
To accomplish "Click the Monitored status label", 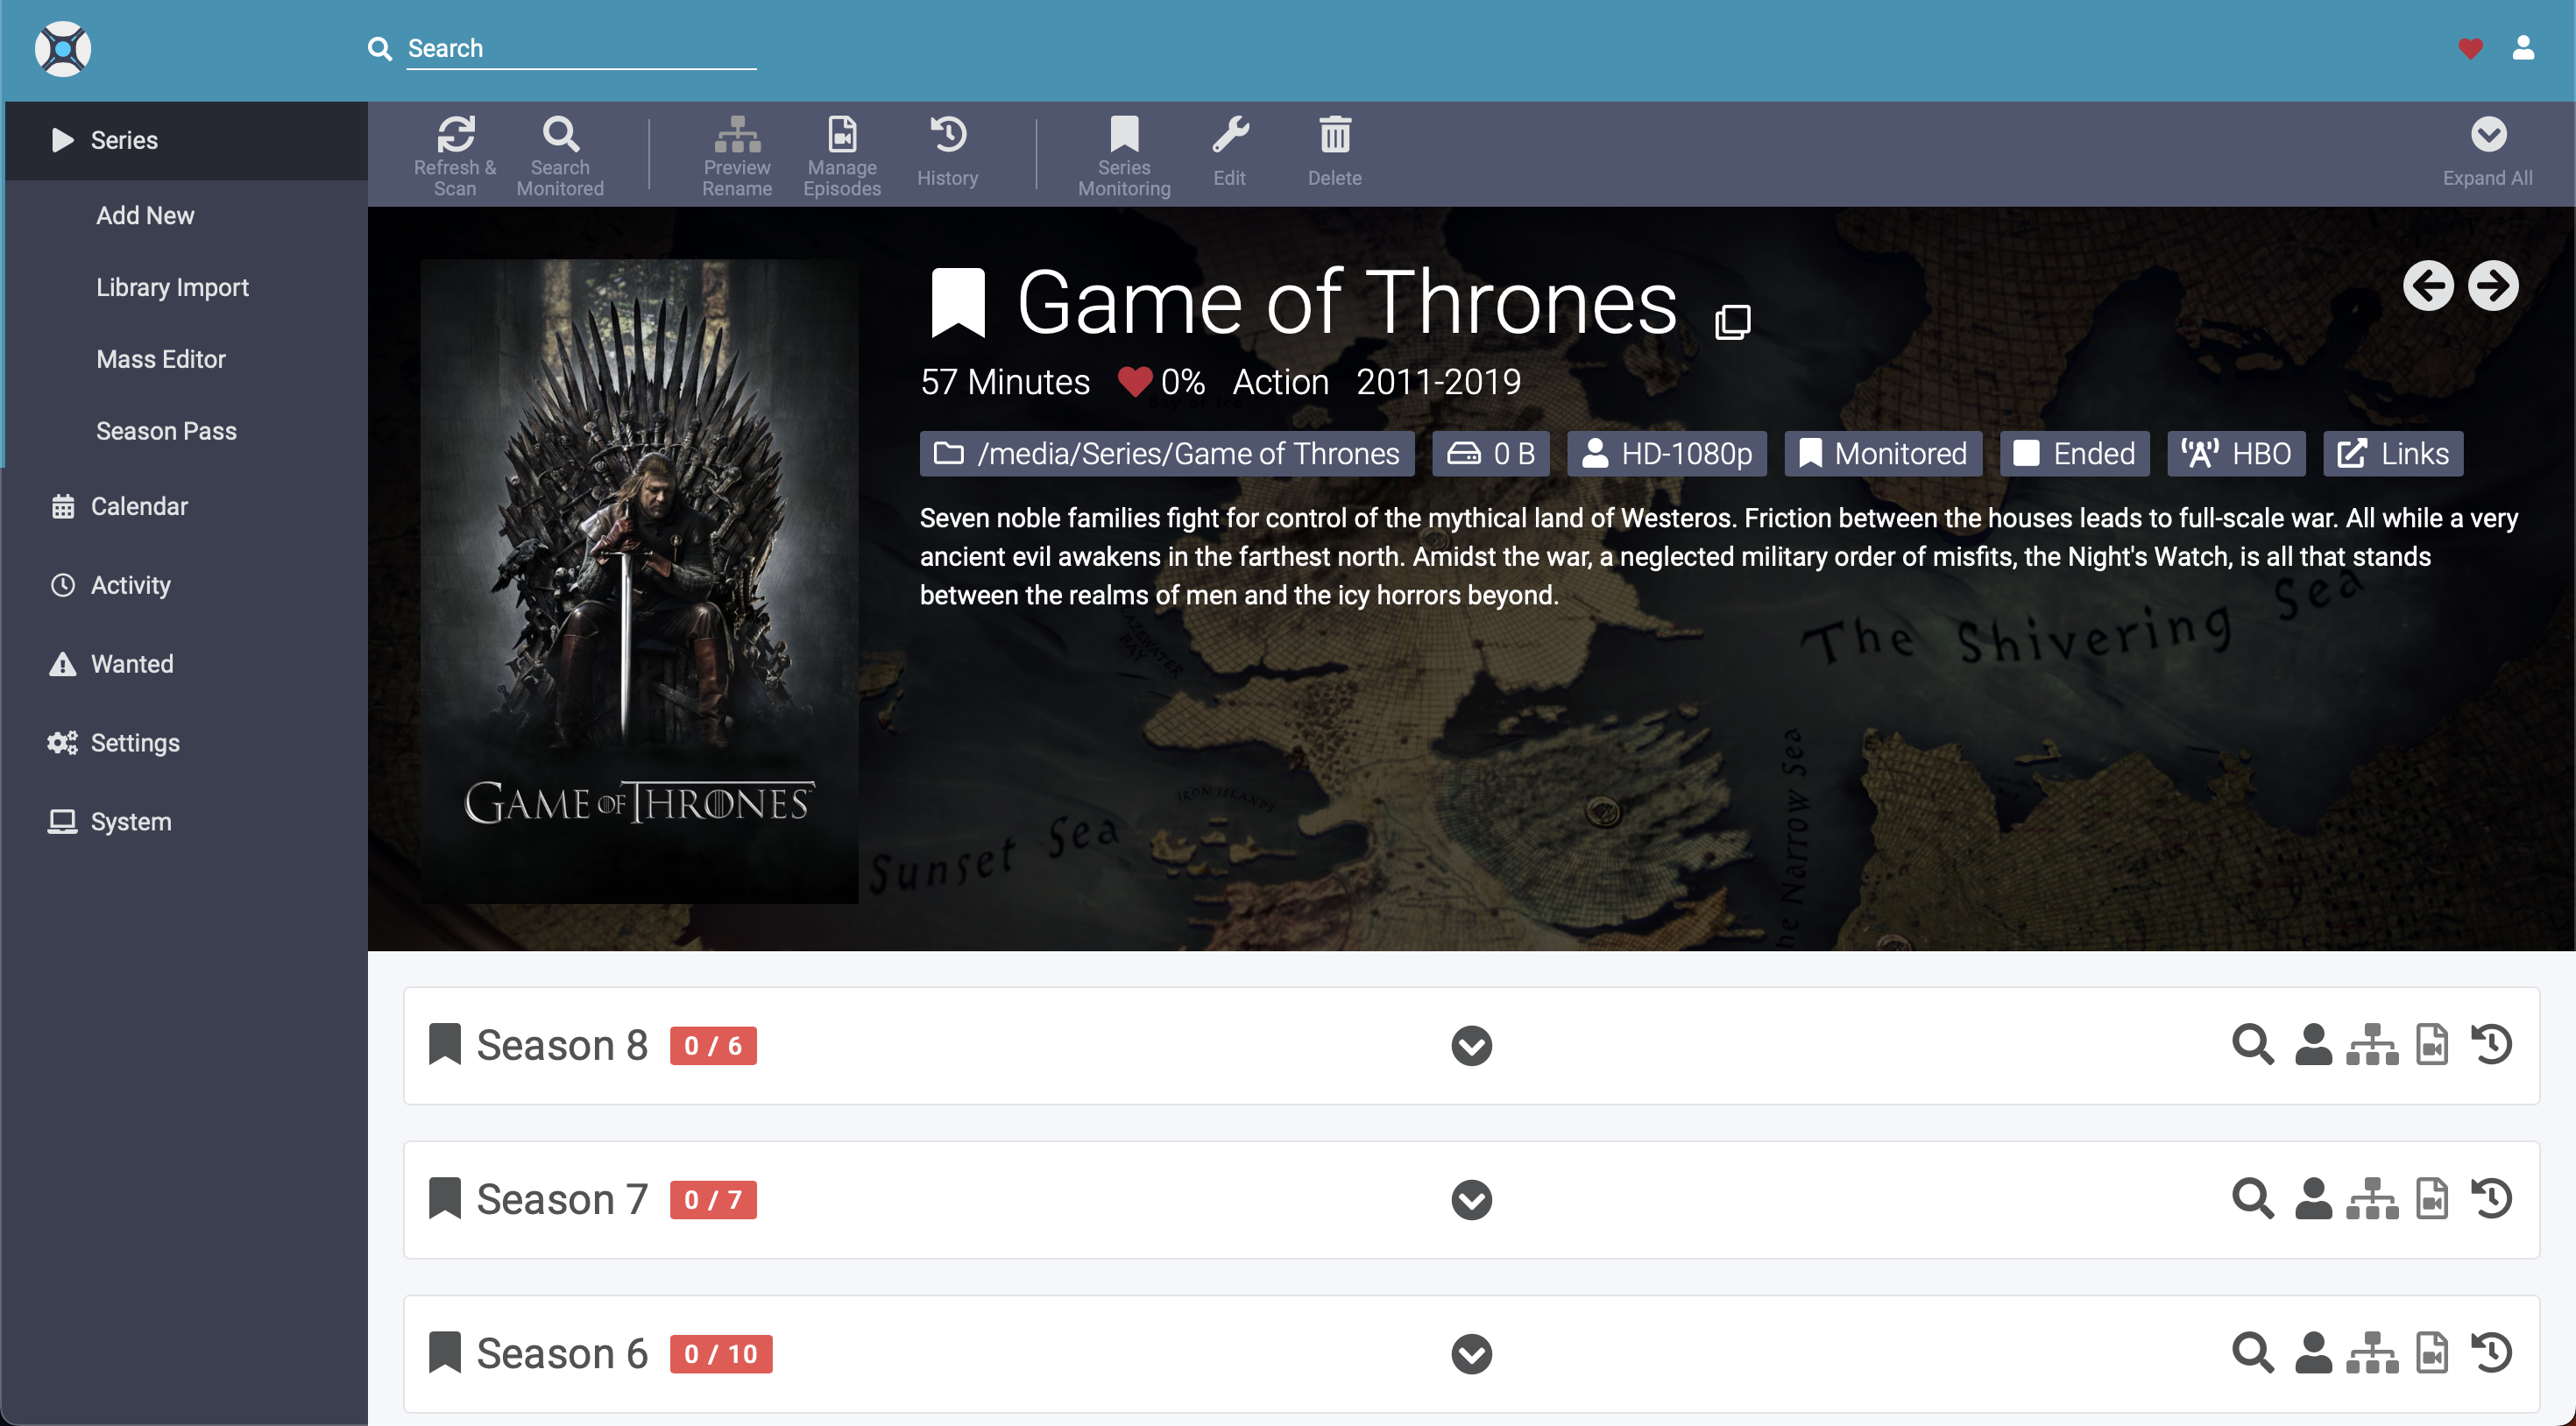I will coord(1883,454).
